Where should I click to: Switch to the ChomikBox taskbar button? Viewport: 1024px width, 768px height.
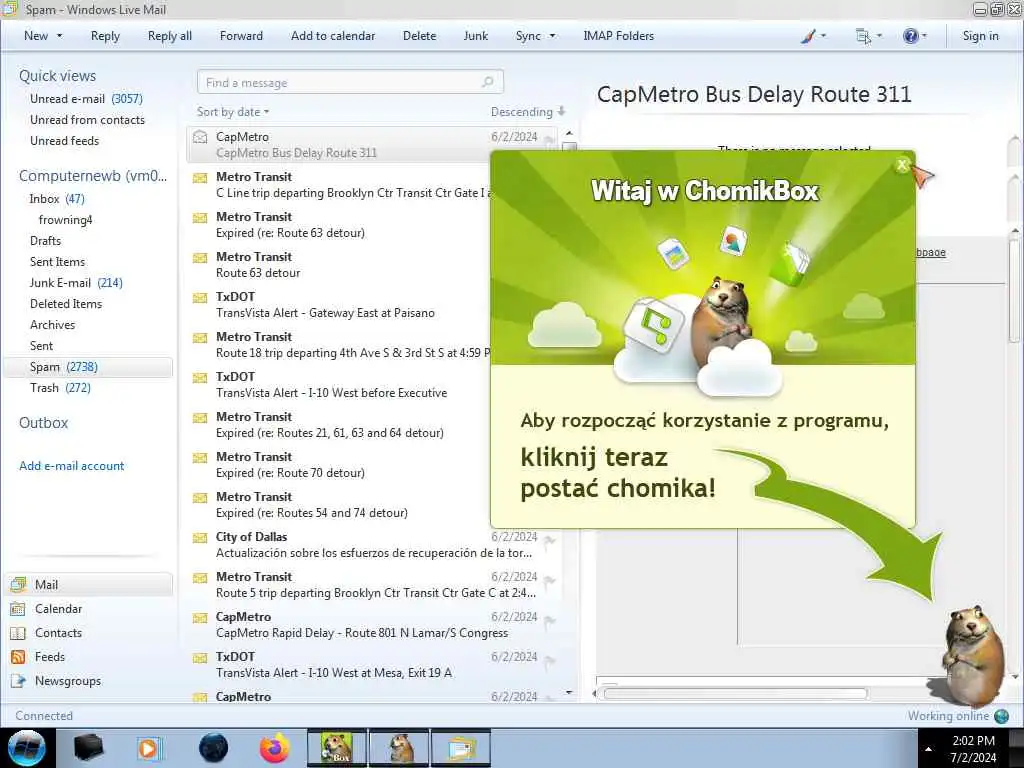pos(337,748)
